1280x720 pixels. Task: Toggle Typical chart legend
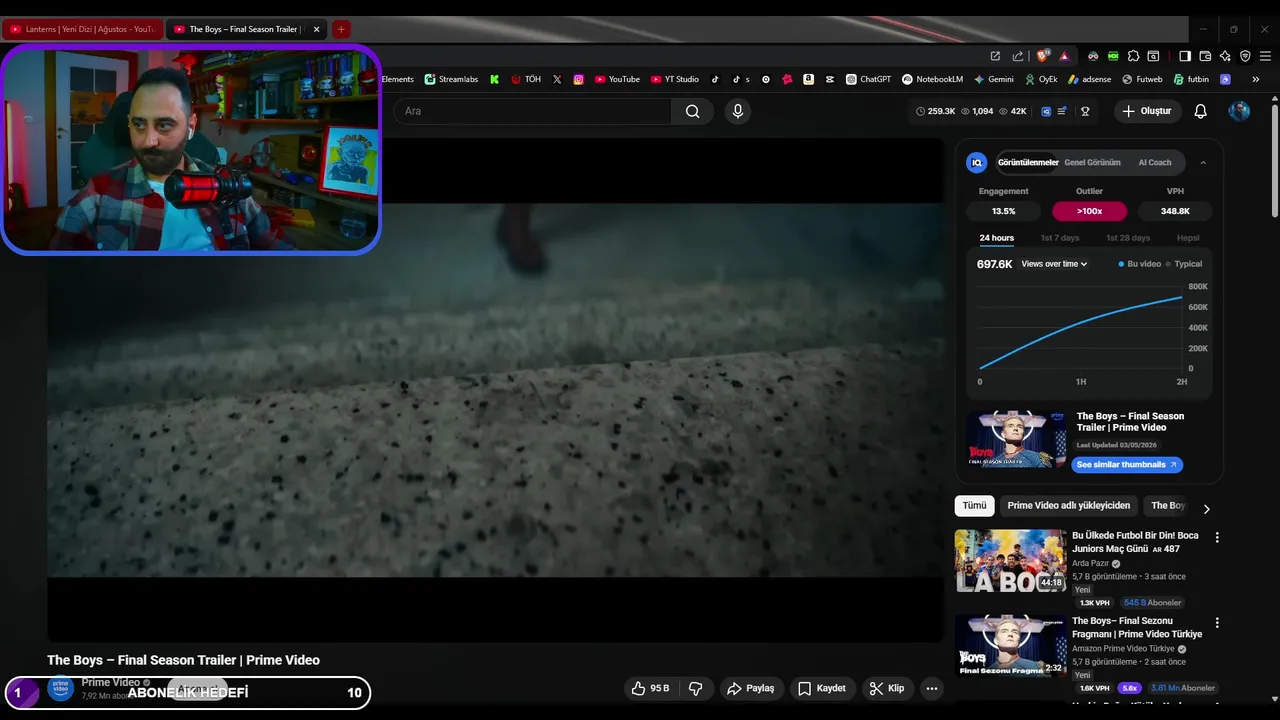point(1183,264)
